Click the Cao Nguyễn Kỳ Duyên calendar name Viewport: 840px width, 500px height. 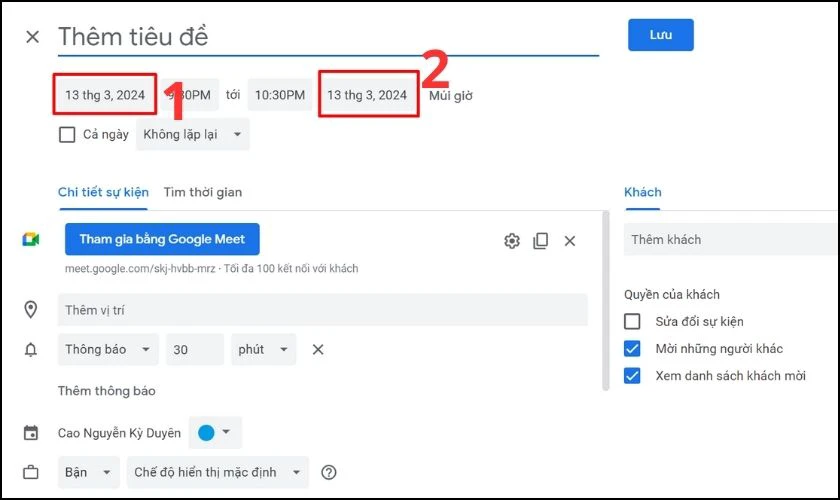click(x=119, y=433)
